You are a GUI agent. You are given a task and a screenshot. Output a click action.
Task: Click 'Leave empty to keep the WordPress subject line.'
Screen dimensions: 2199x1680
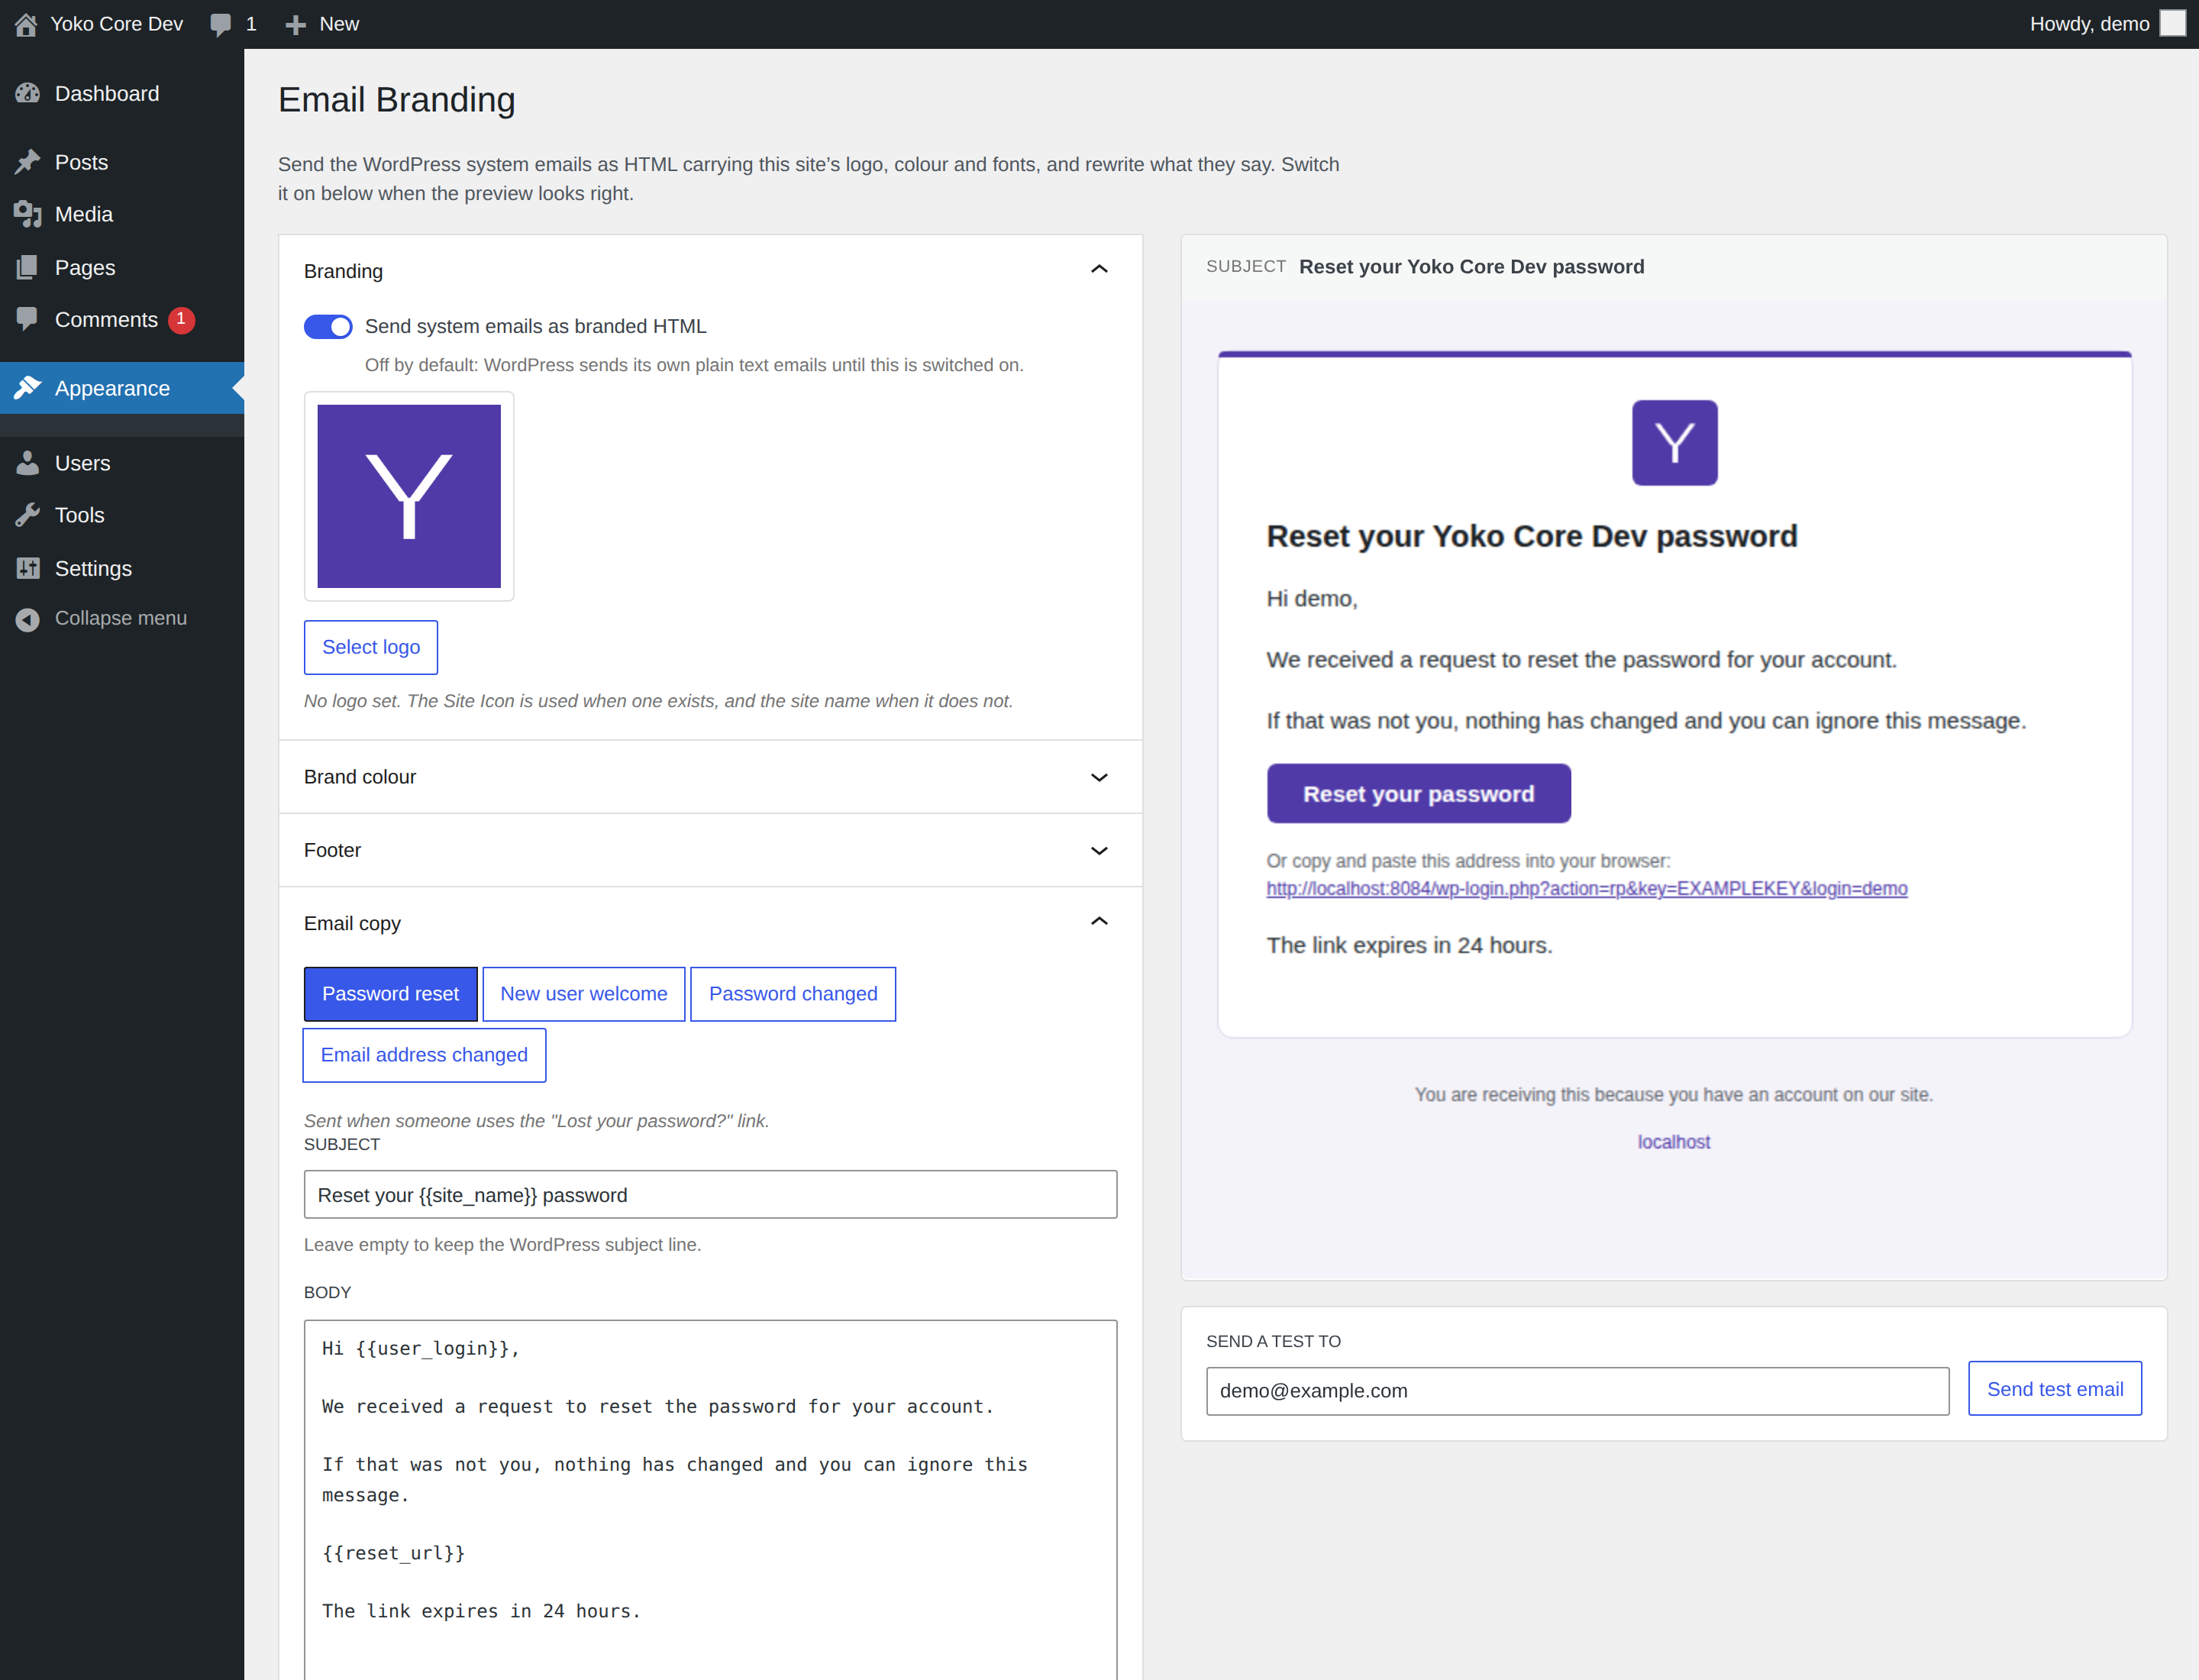tap(502, 1245)
